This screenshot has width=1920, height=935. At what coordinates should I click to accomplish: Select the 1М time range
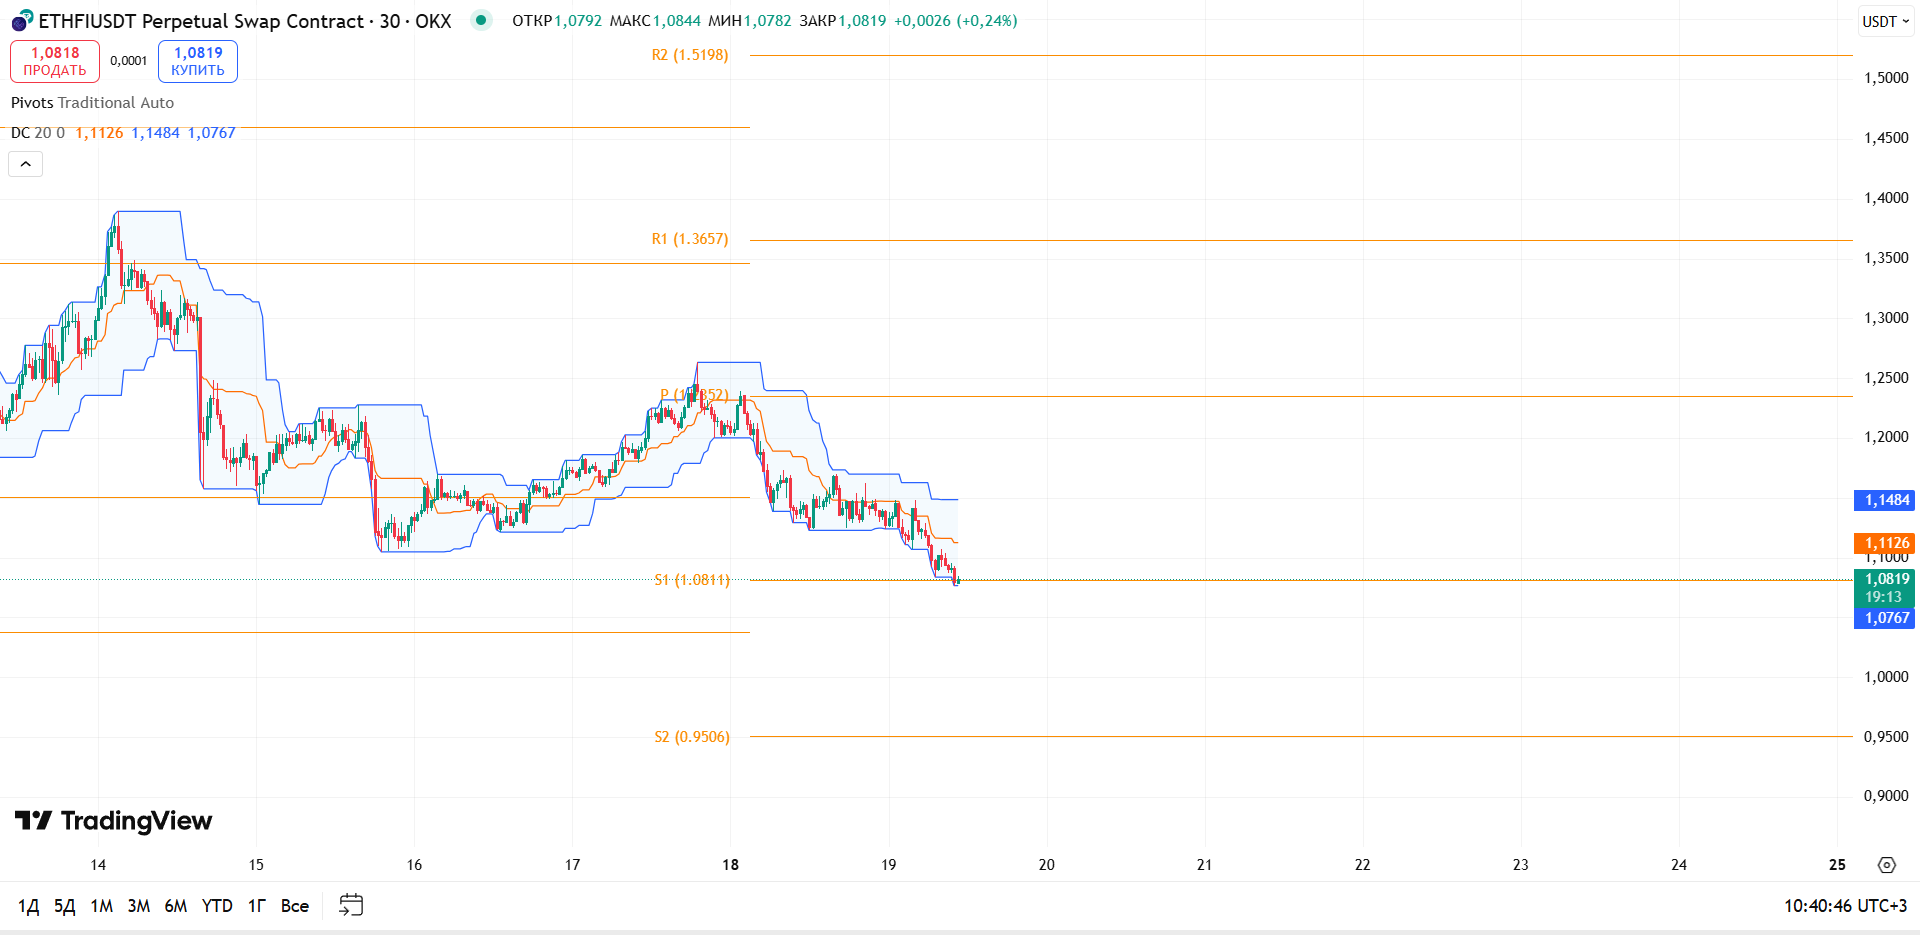102,906
